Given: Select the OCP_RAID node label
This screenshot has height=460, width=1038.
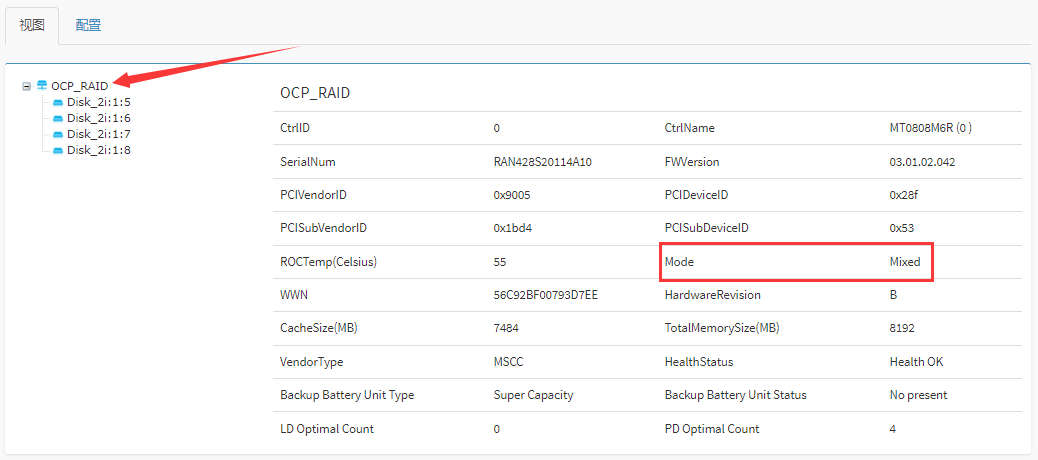Looking at the screenshot, I should click(79, 86).
